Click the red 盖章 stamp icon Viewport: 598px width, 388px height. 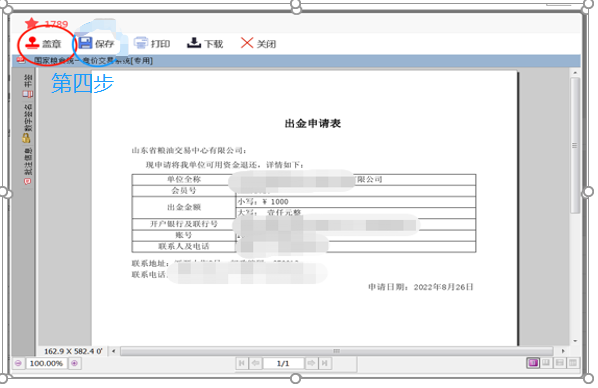(x=33, y=43)
